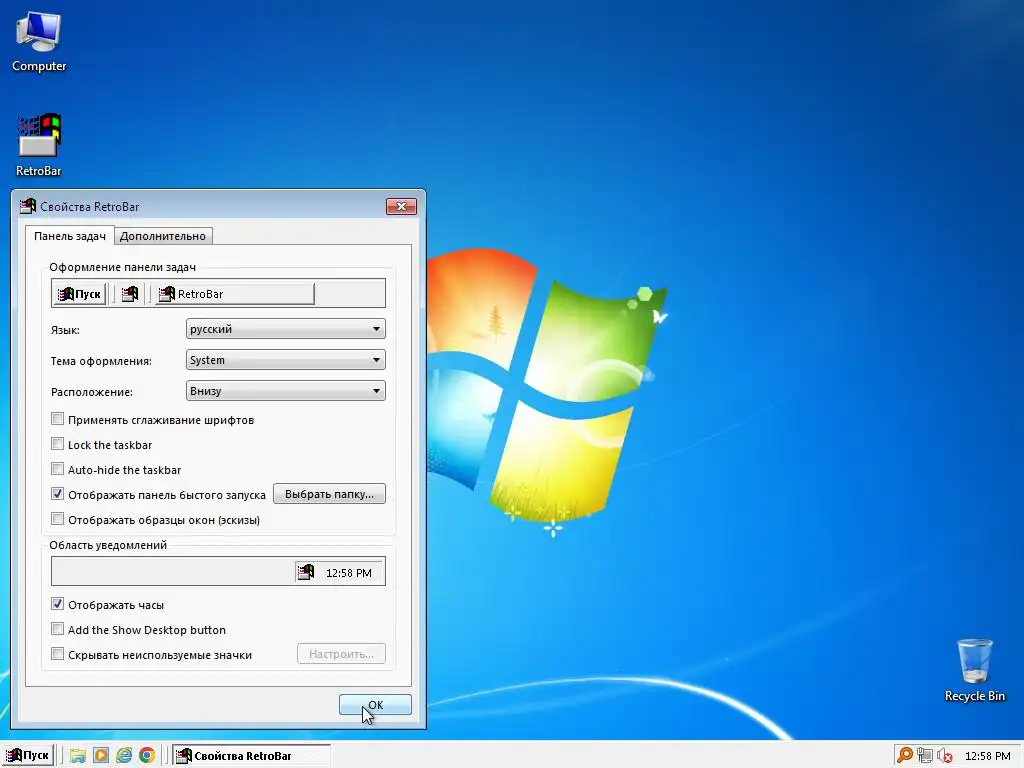The image size is (1024, 768).
Task: Launch Windows Media Player from quick launch
Action: click(101, 756)
